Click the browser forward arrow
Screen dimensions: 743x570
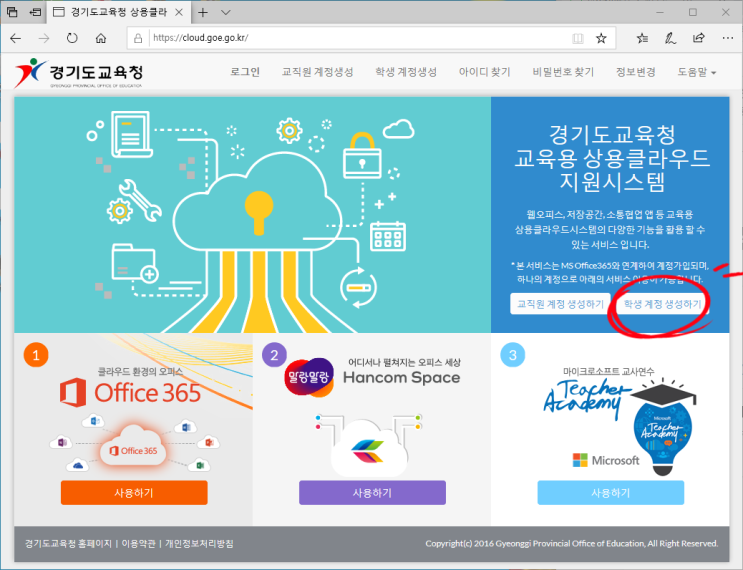pos(44,38)
